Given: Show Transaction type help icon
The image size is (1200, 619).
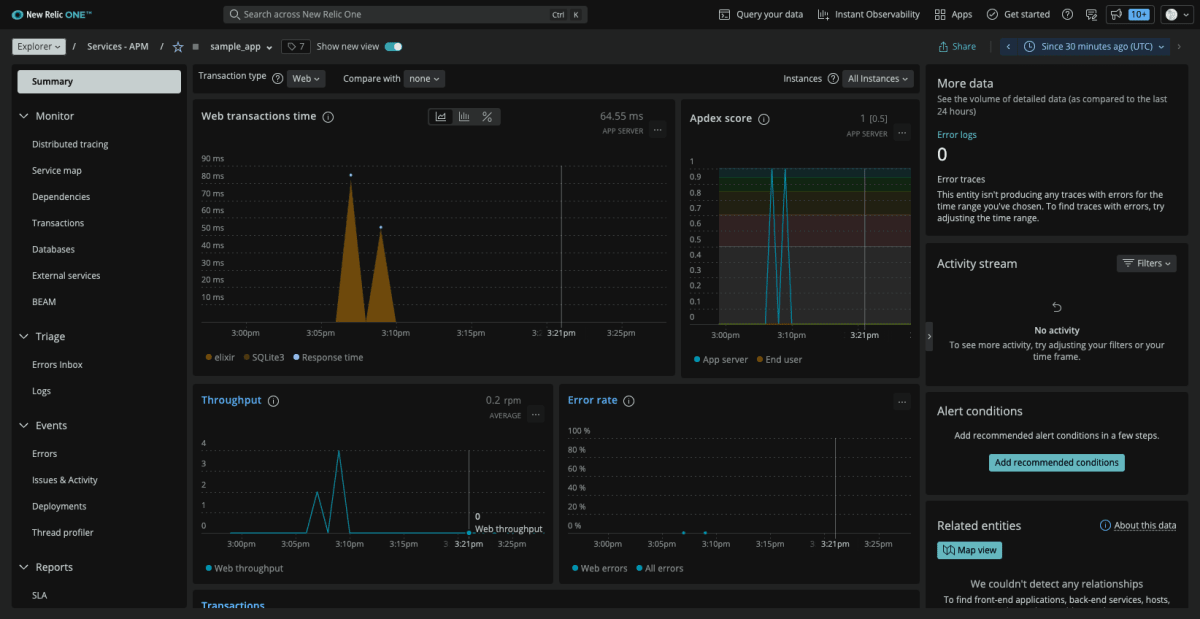Looking at the screenshot, I should click(x=277, y=78).
